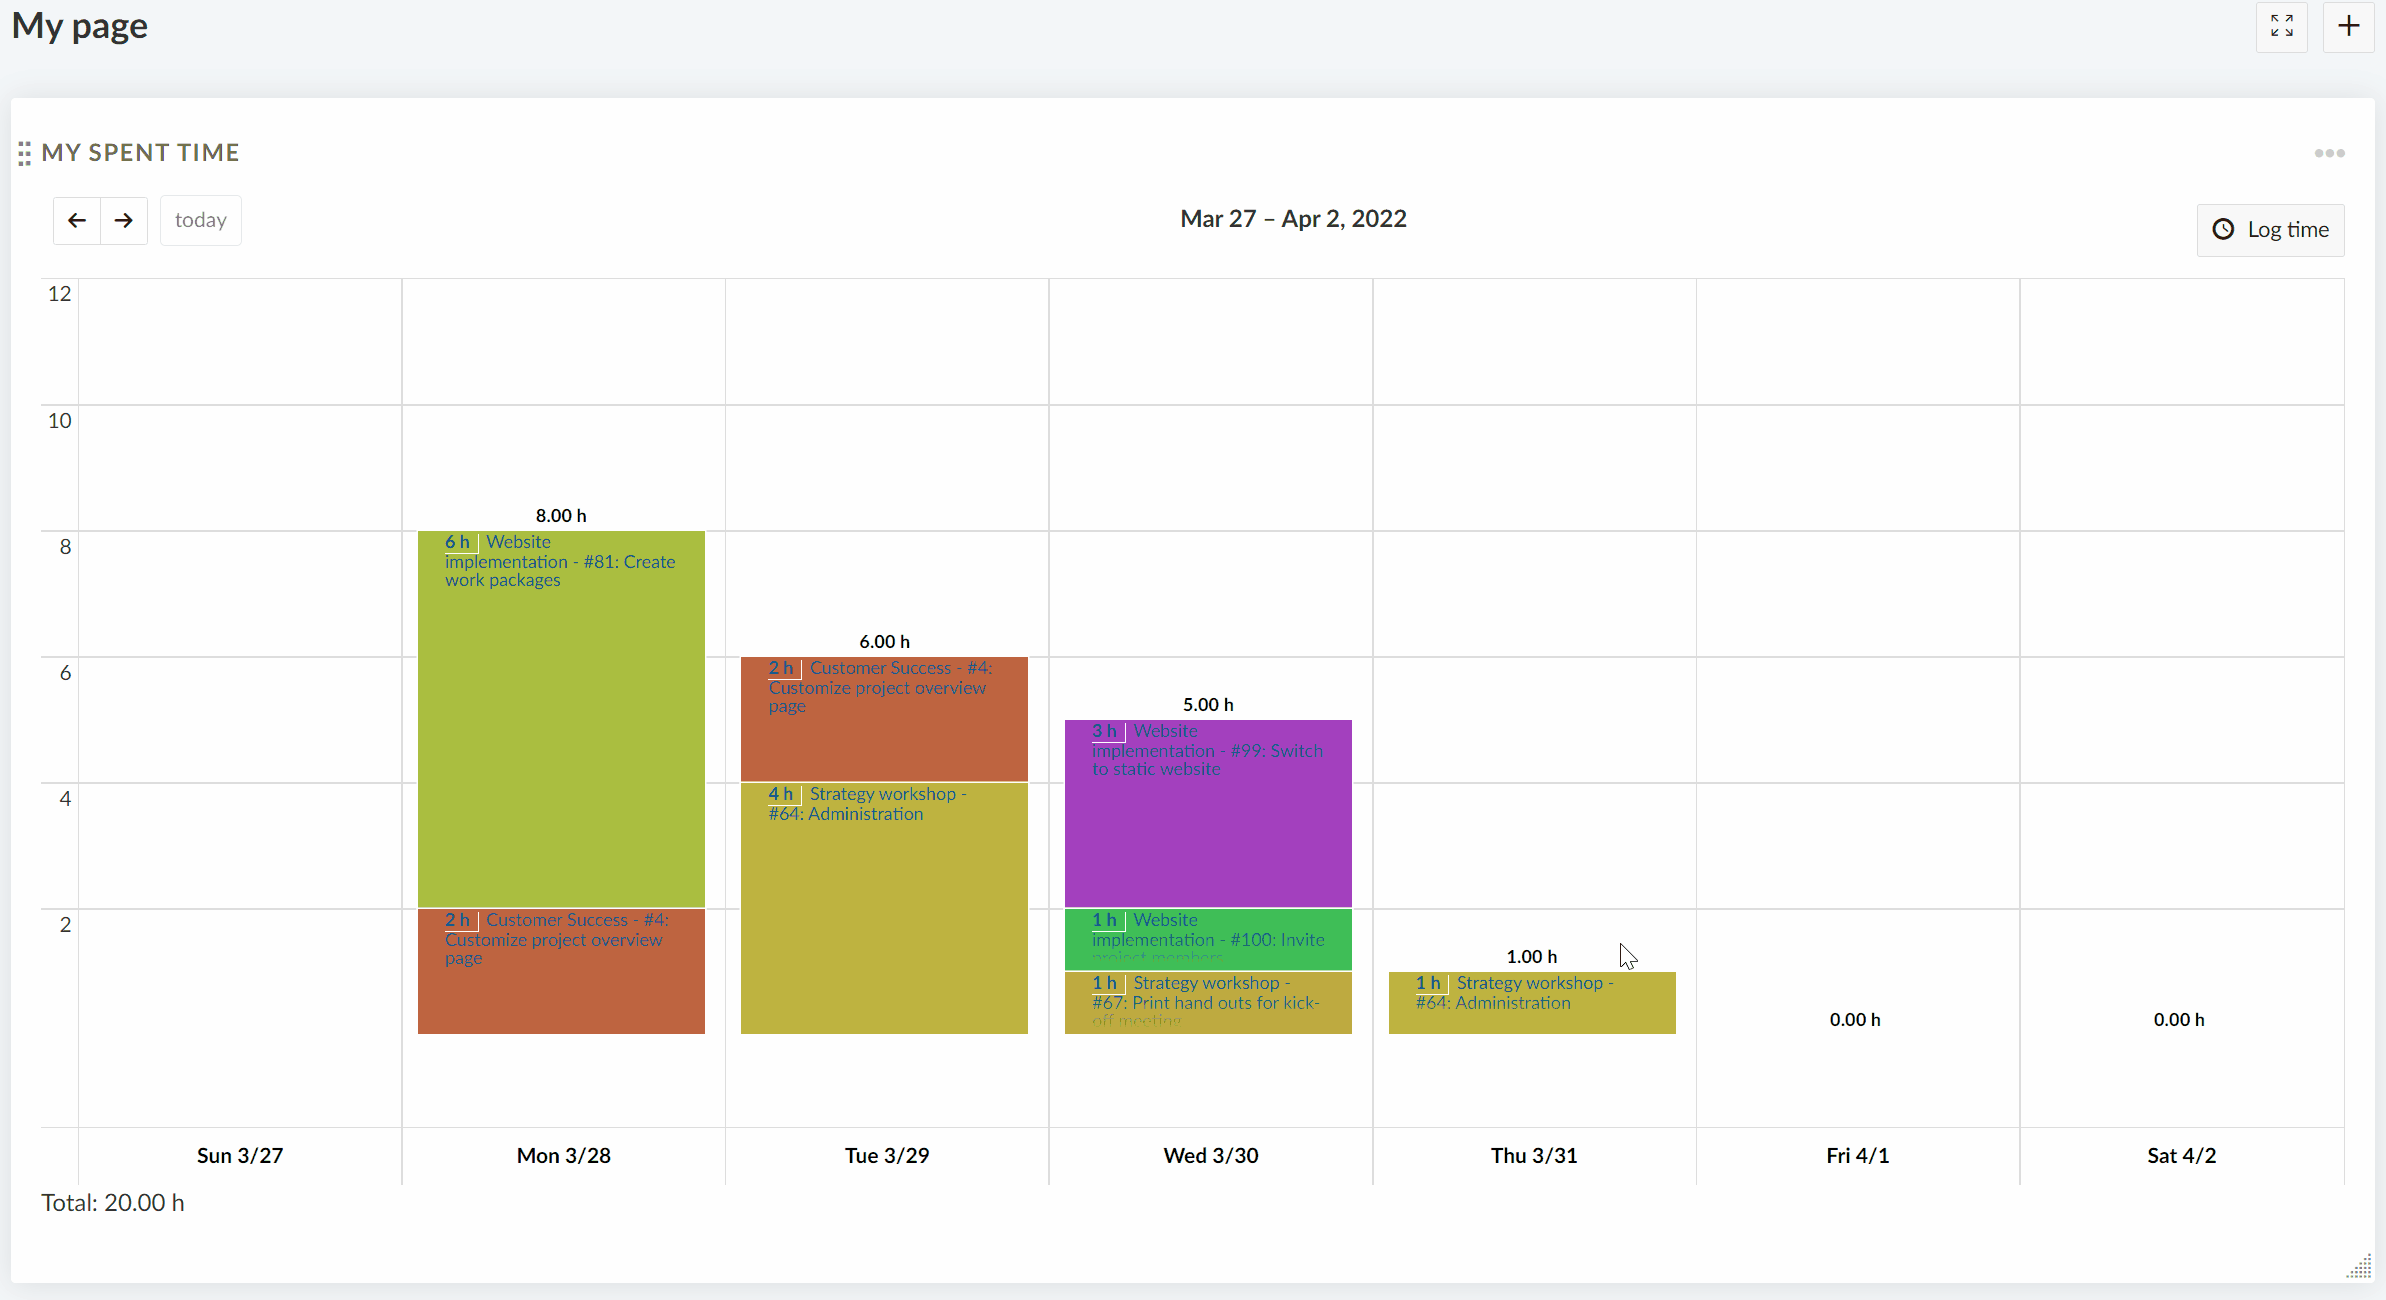Click the Wed 3/30 column header

tap(1211, 1155)
